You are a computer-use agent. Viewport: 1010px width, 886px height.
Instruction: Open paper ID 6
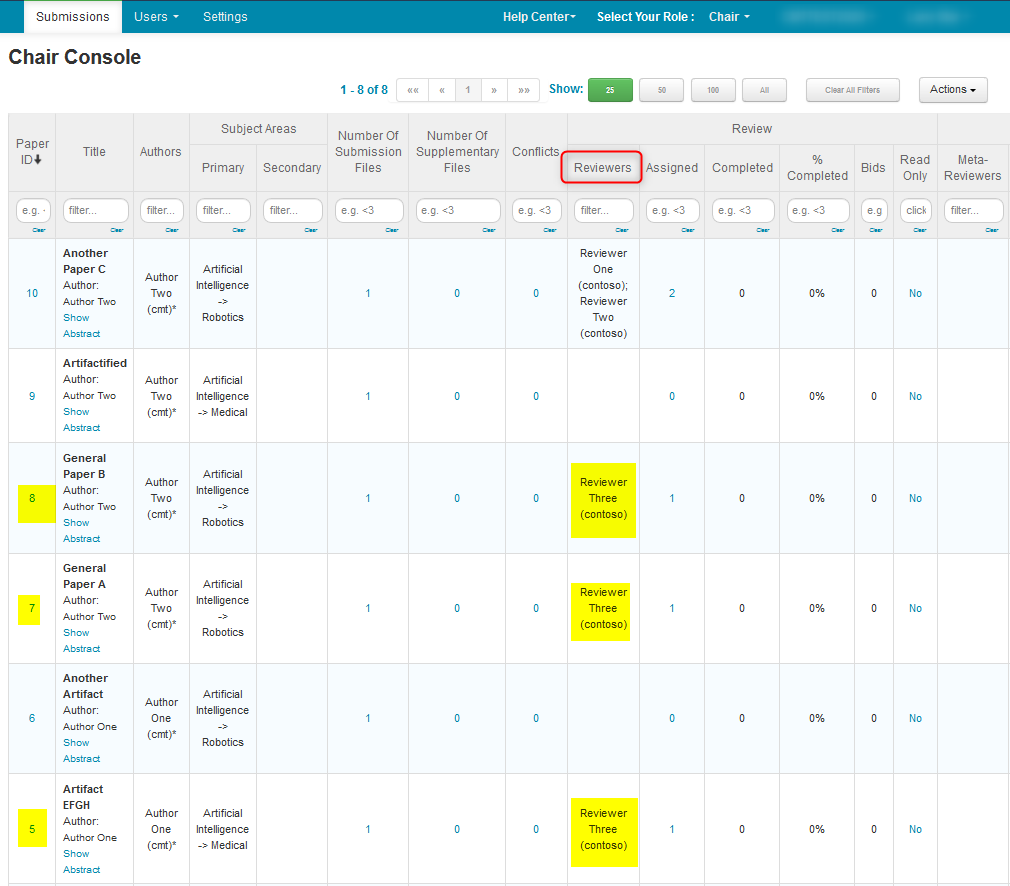tap(32, 718)
